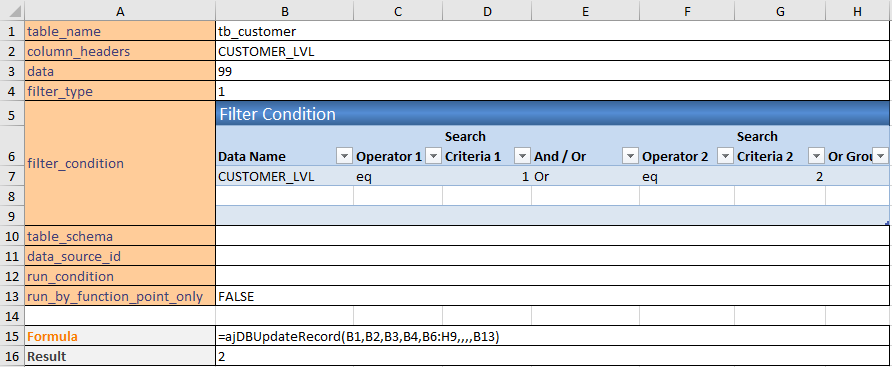Select column A header
This screenshot has width=892, height=367.
120,10
